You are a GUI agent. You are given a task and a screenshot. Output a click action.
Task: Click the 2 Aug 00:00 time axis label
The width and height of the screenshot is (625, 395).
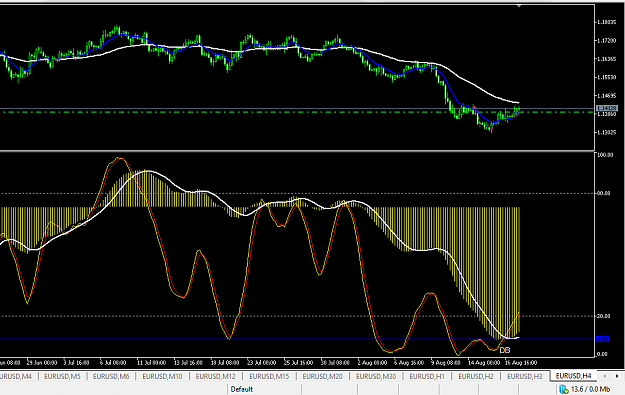[x=372, y=363]
